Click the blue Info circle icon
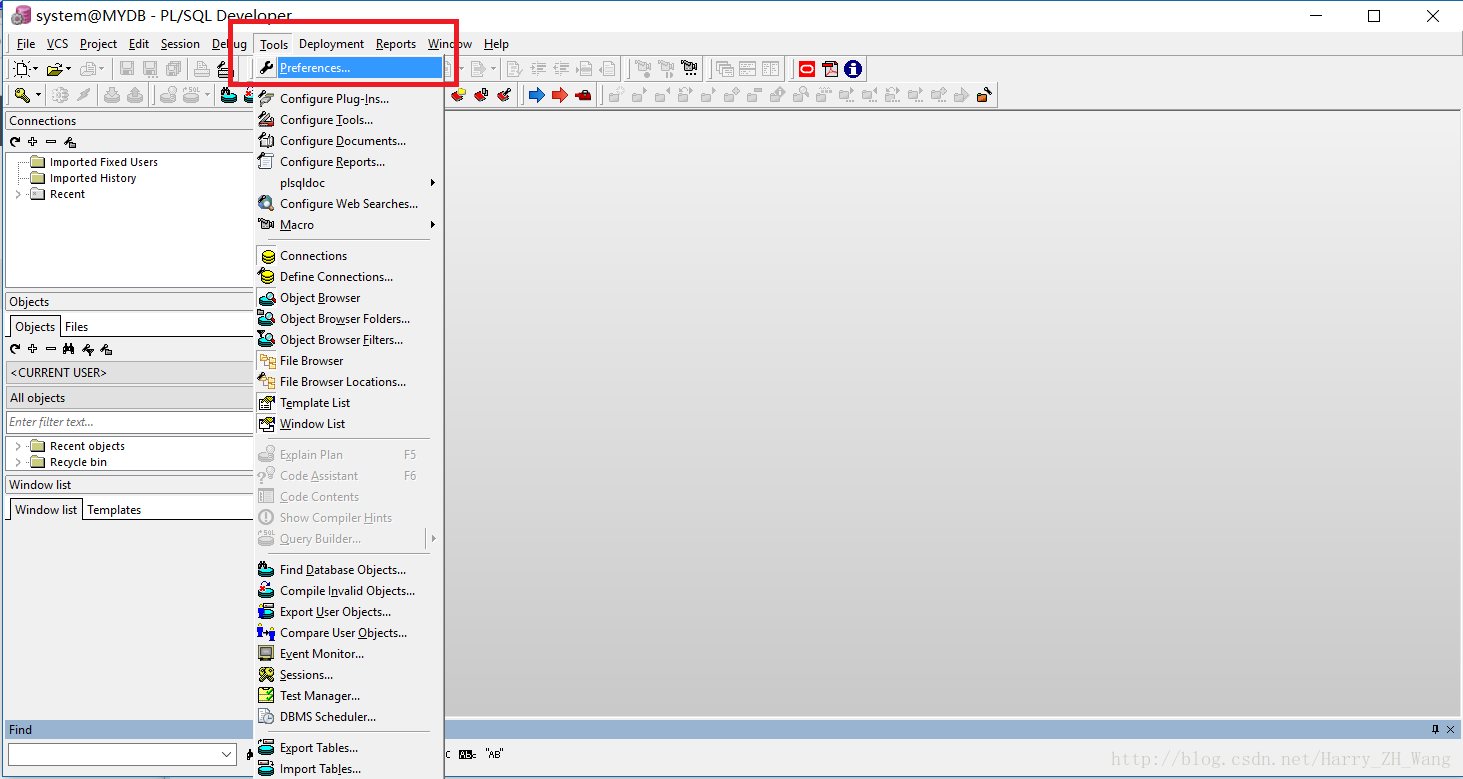Screen dimensions: 1463x779 (x=853, y=69)
